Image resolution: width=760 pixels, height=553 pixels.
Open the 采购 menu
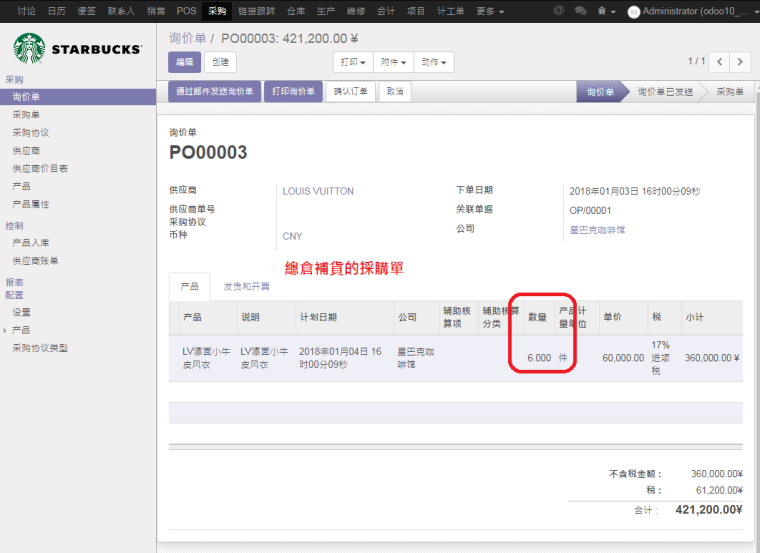pyautogui.click(x=217, y=11)
